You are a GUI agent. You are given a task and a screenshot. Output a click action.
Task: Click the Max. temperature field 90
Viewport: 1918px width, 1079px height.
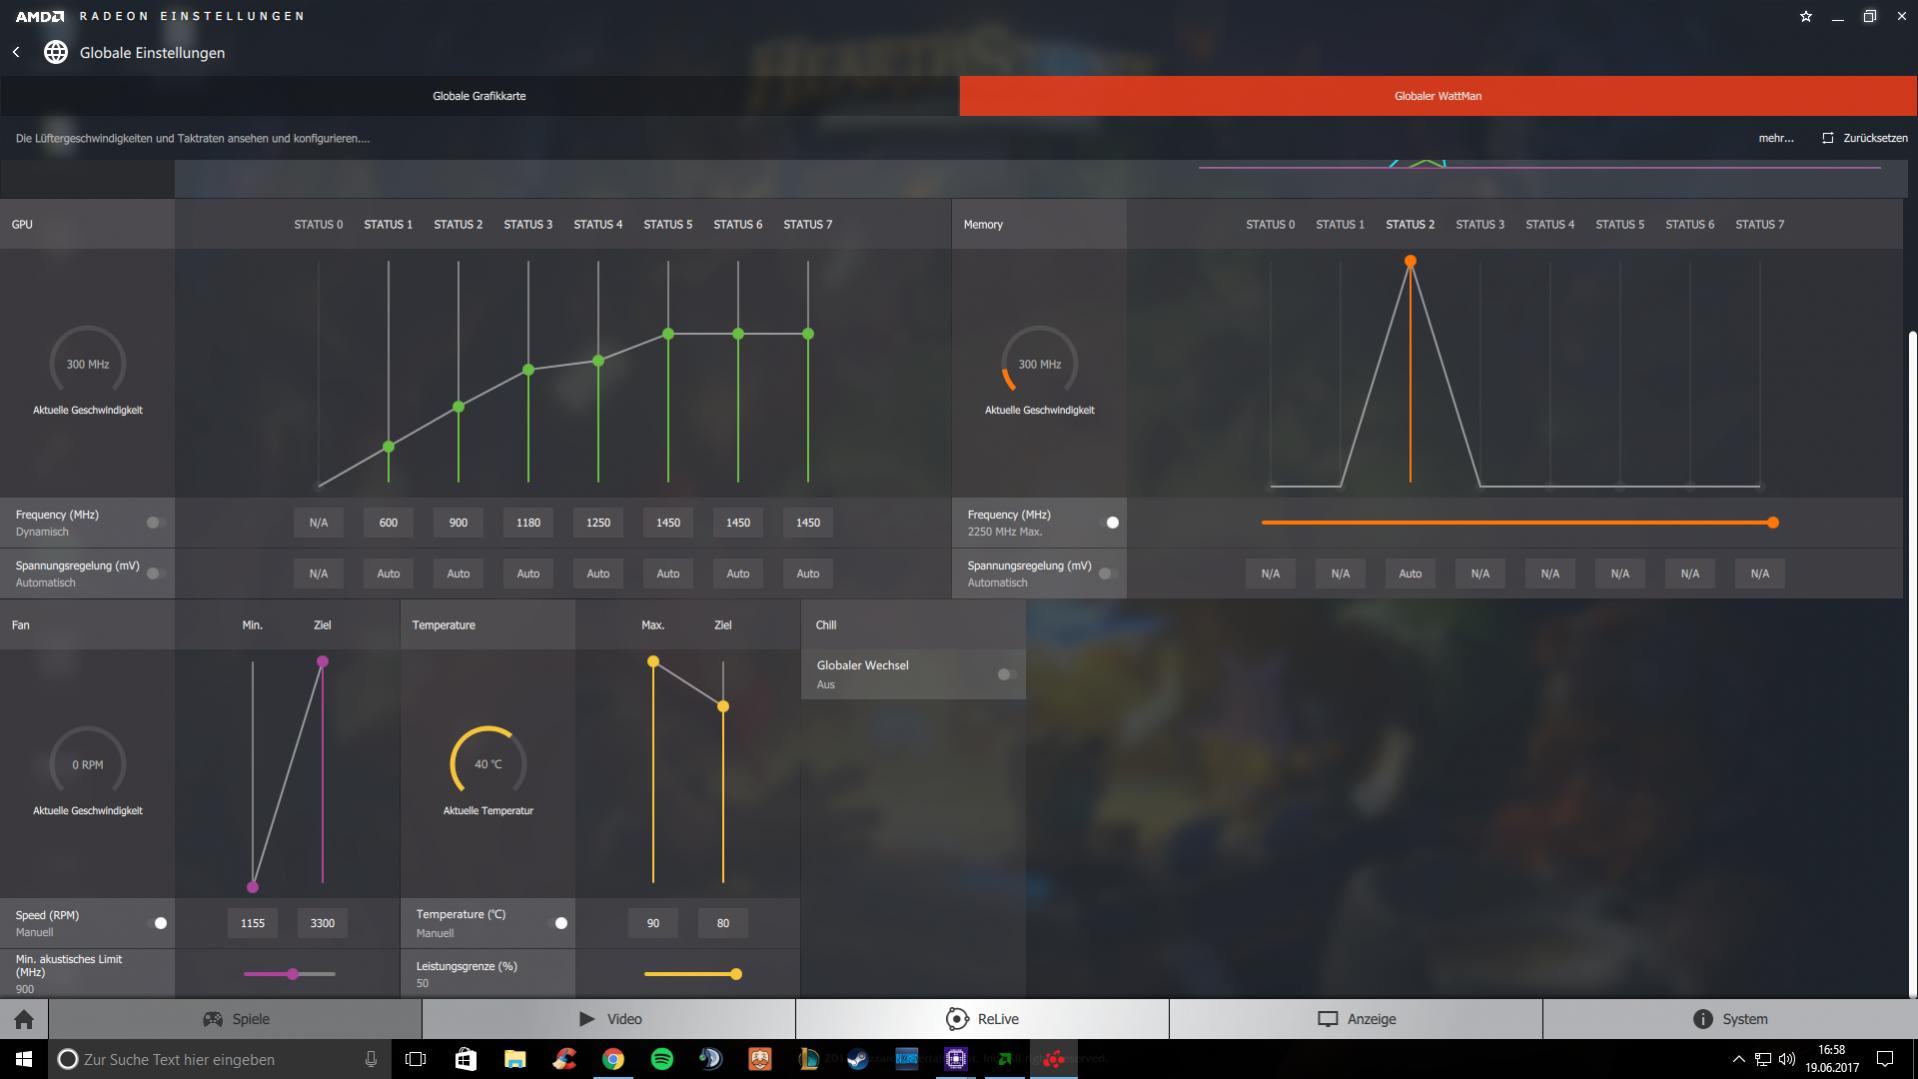click(653, 923)
